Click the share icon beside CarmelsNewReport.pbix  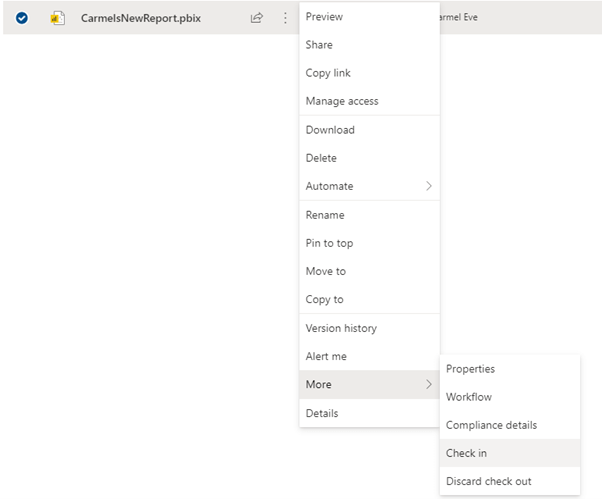coord(257,18)
